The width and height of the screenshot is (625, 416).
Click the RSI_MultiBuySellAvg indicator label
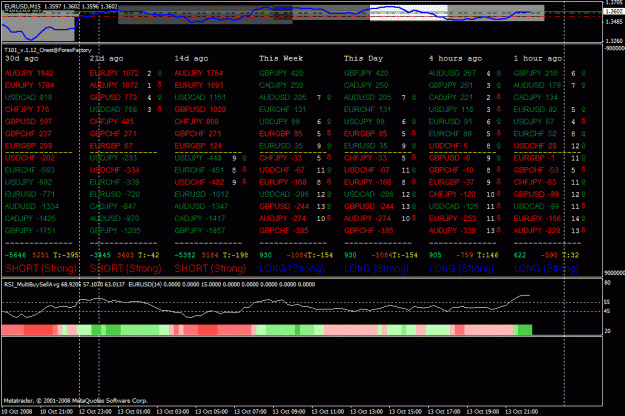click(x=30, y=285)
